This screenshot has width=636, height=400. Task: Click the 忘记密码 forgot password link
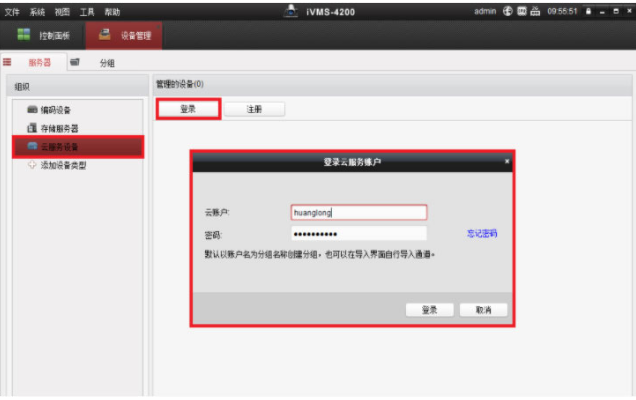point(481,233)
